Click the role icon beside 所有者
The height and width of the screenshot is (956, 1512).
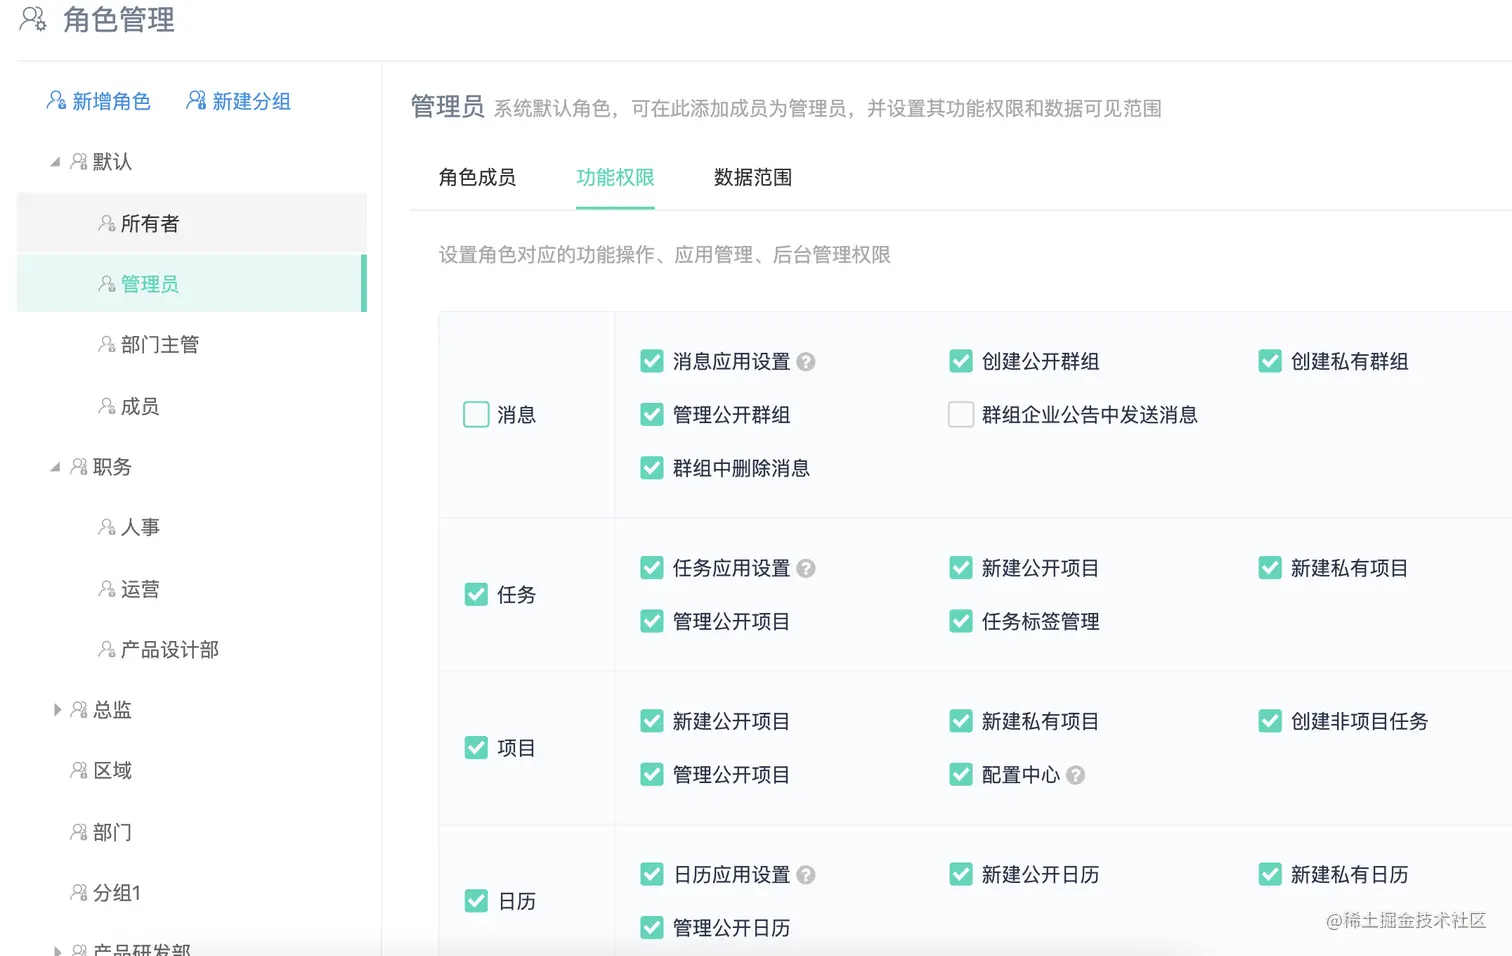pos(106,224)
